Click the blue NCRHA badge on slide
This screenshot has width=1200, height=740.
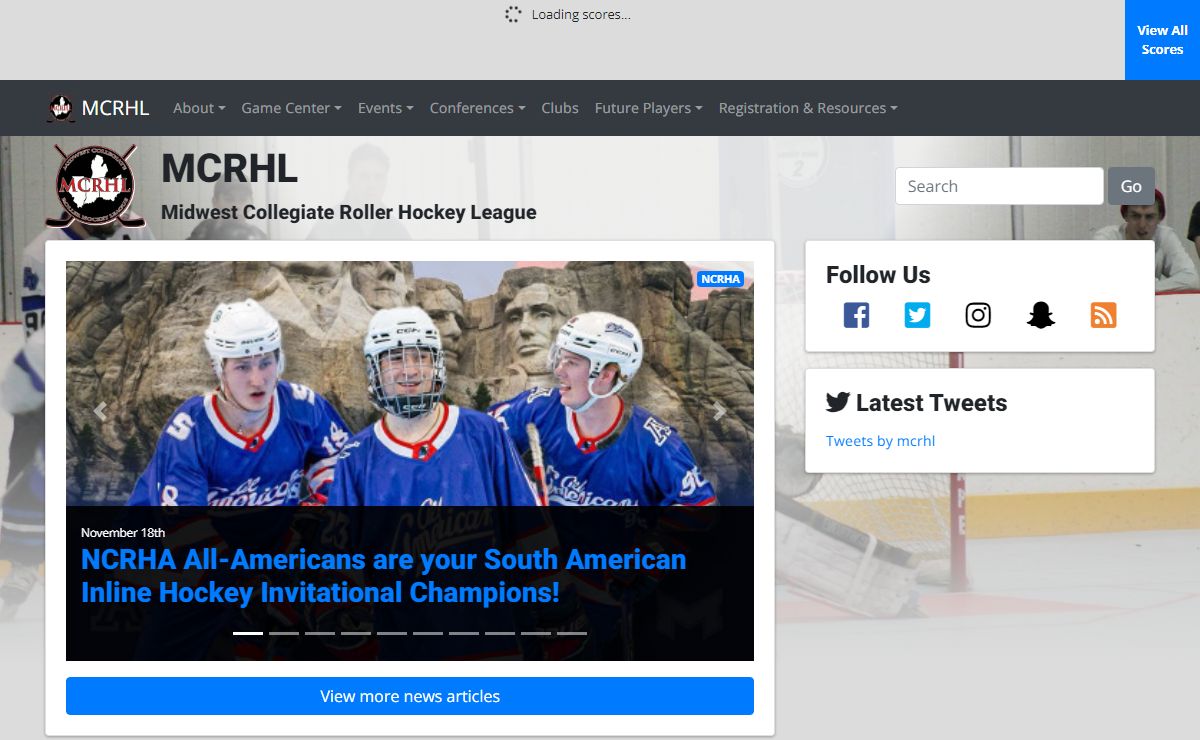[x=721, y=279]
